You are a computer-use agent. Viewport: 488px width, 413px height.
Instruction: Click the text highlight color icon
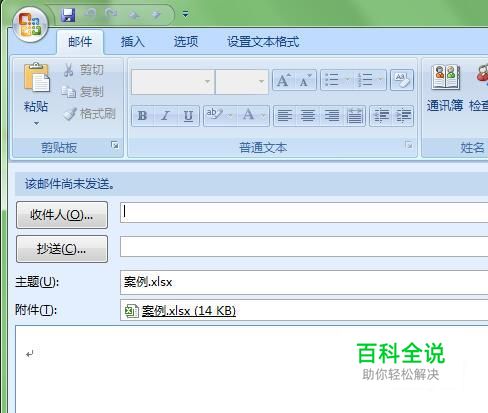pyautogui.click(x=214, y=115)
